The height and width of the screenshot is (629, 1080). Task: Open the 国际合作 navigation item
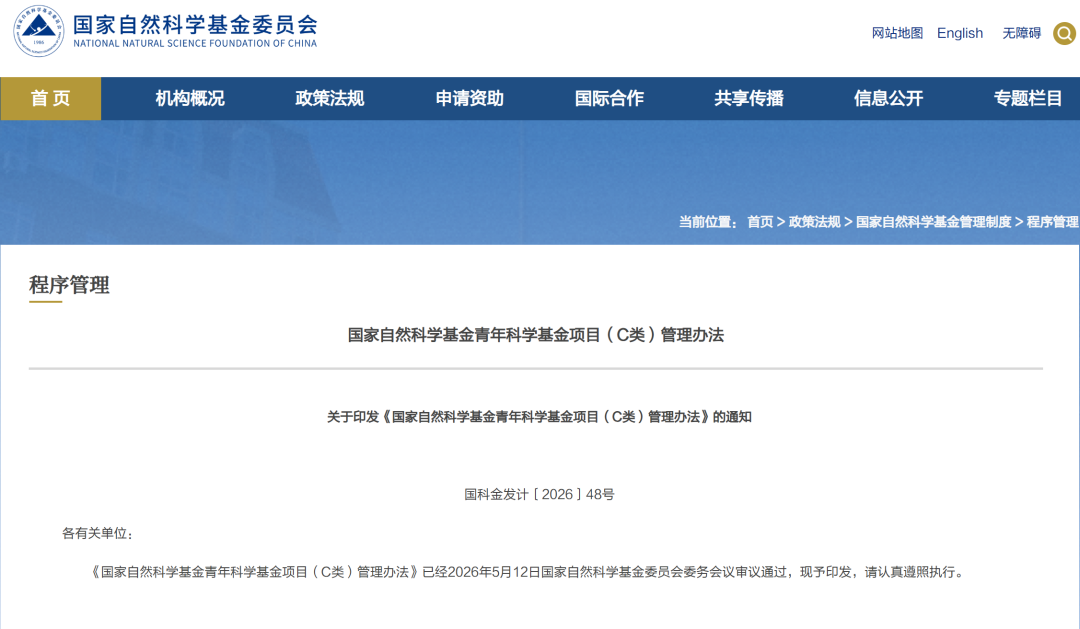click(x=609, y=99)
